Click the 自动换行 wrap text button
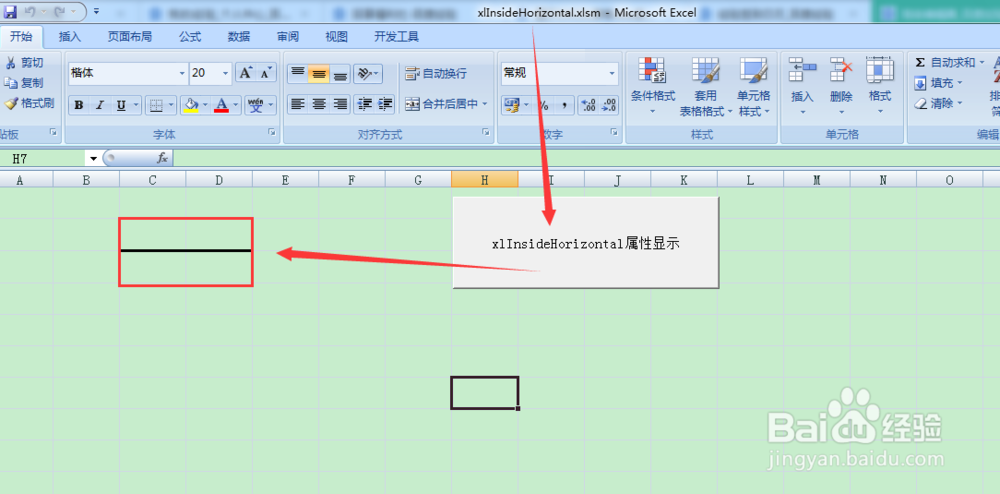Image resolution: width=1000 pixels, height=494 pixels. [x=436, y=73]
